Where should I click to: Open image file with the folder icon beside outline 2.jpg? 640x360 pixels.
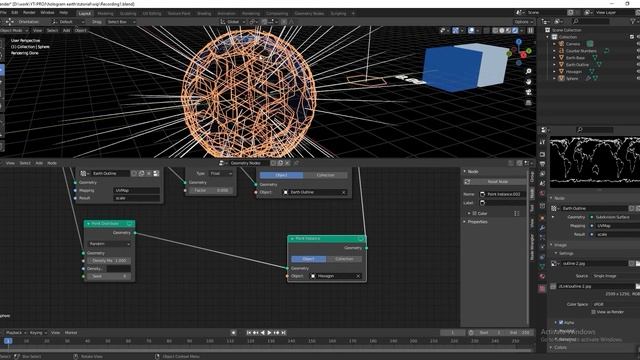pos(637,264)
